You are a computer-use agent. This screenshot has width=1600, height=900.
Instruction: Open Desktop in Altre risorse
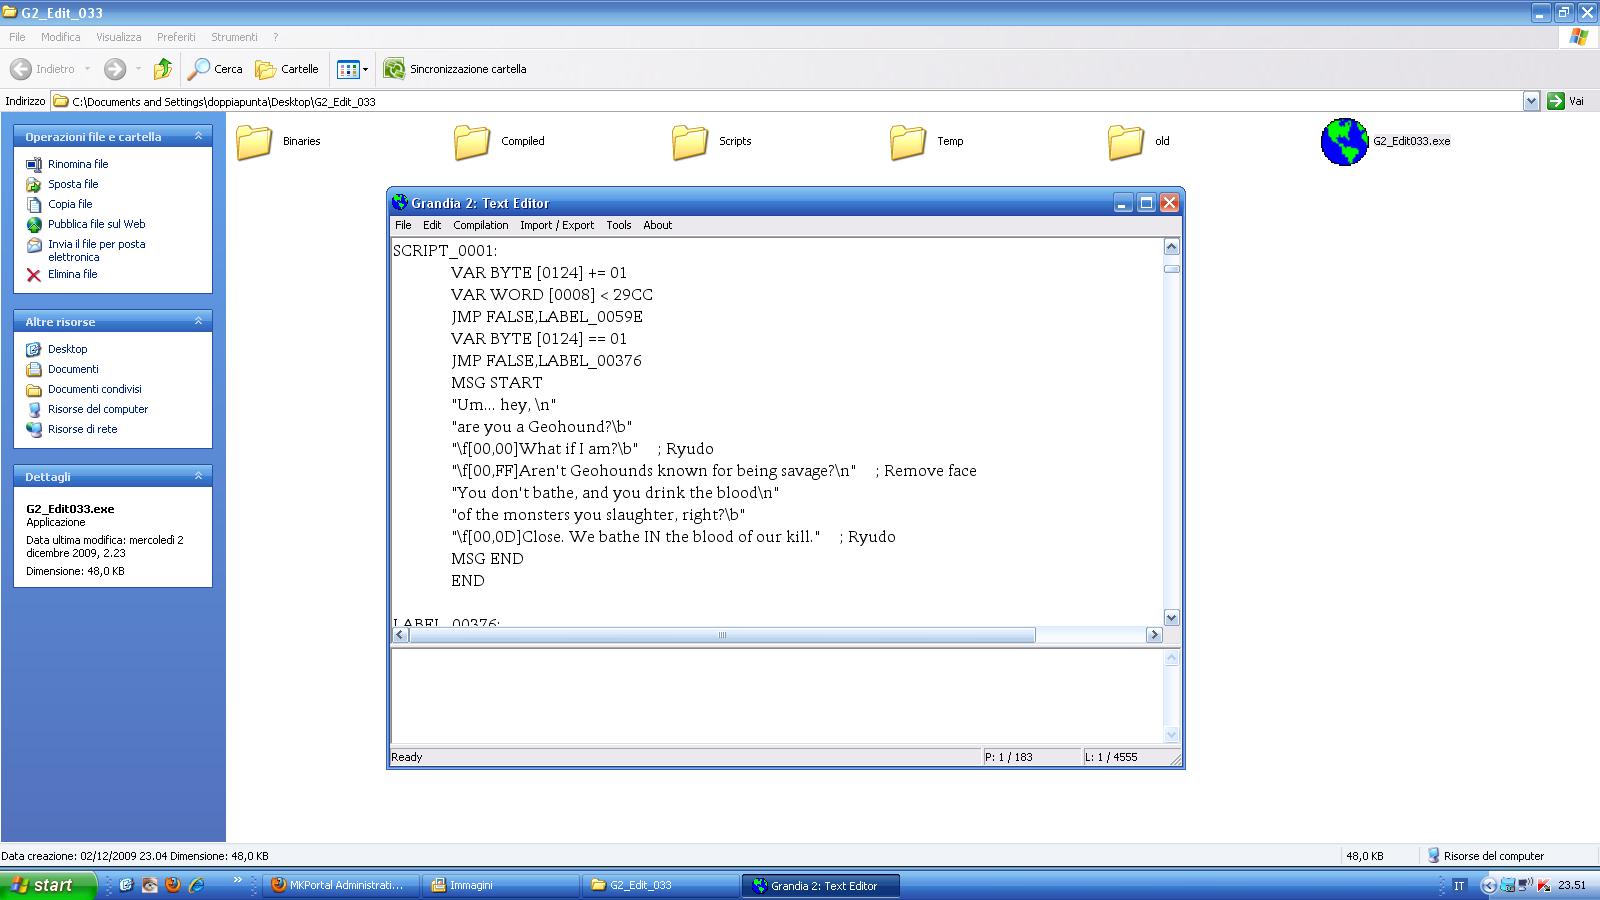click(x=67, y=349)
